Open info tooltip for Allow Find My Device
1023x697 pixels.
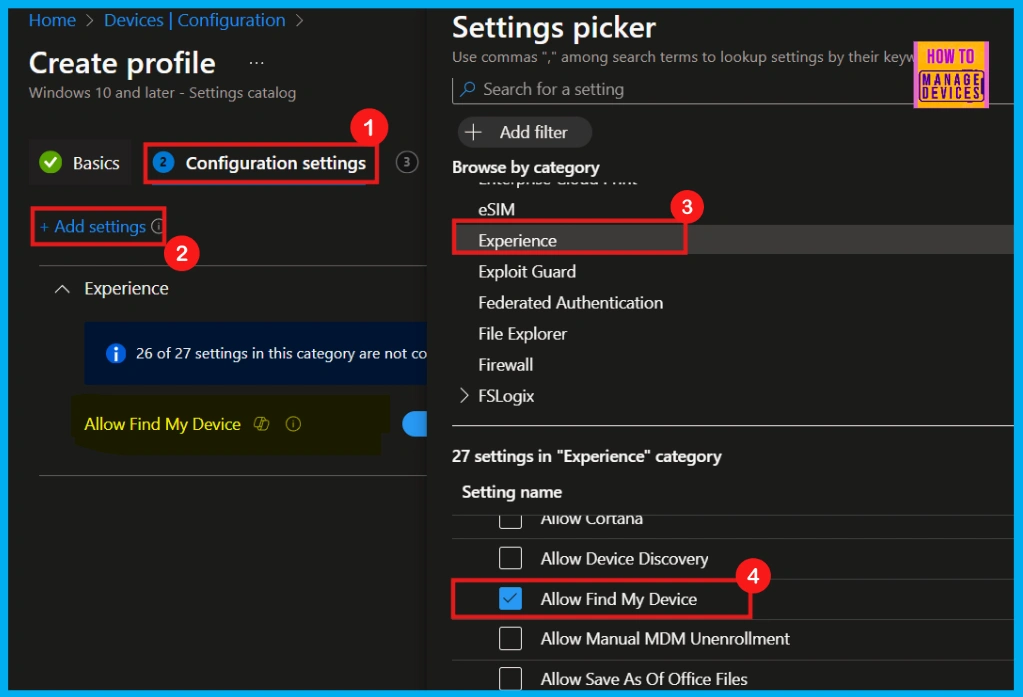click(x=294, y=424)
